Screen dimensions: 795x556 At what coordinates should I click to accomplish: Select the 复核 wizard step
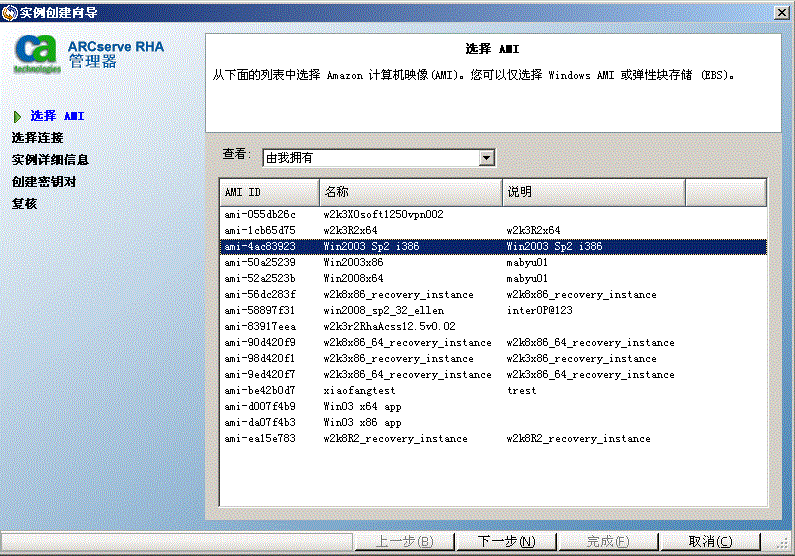(24, 204)
